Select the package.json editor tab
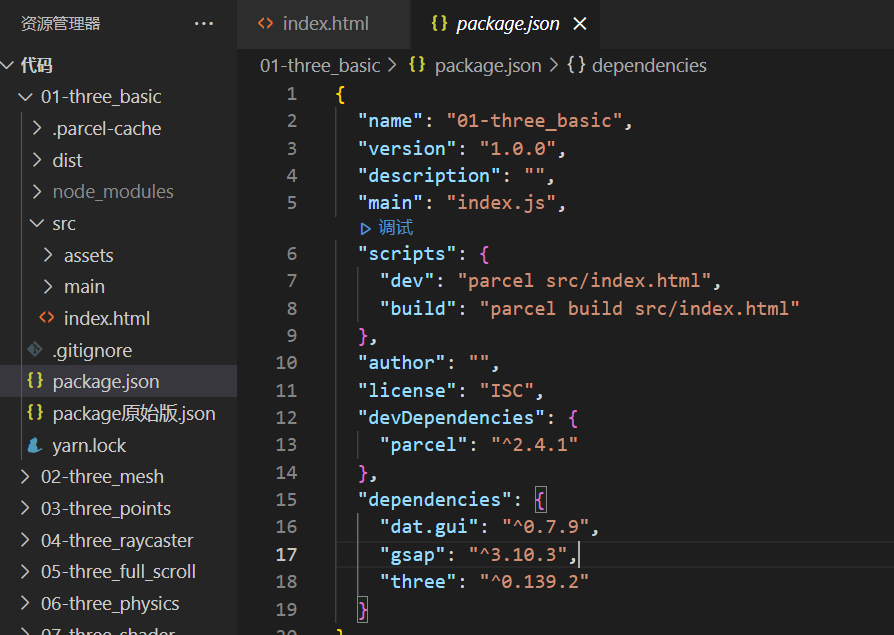Screen dimensions: 894x635 click(x=507, y=24)
